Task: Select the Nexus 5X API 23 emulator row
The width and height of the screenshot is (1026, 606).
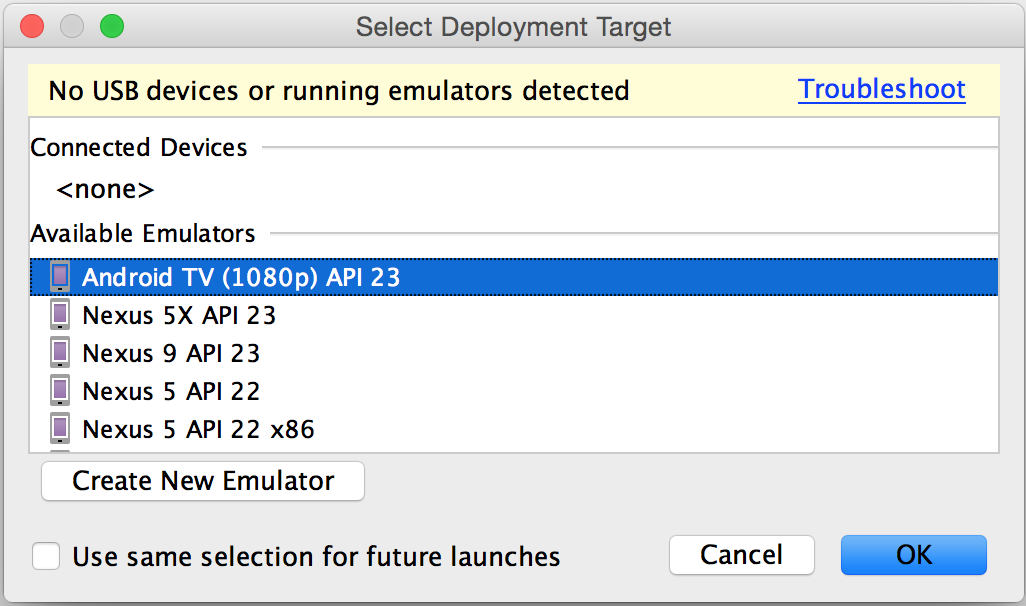Action: tap(514, 315)
